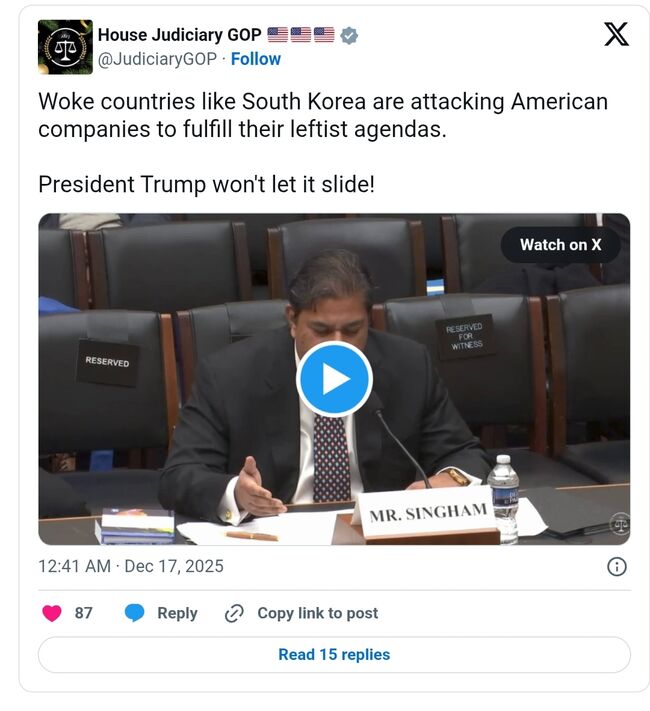Click the blue reply bubble icon
Screen dimensions: 650x711
tap(134, 613)
